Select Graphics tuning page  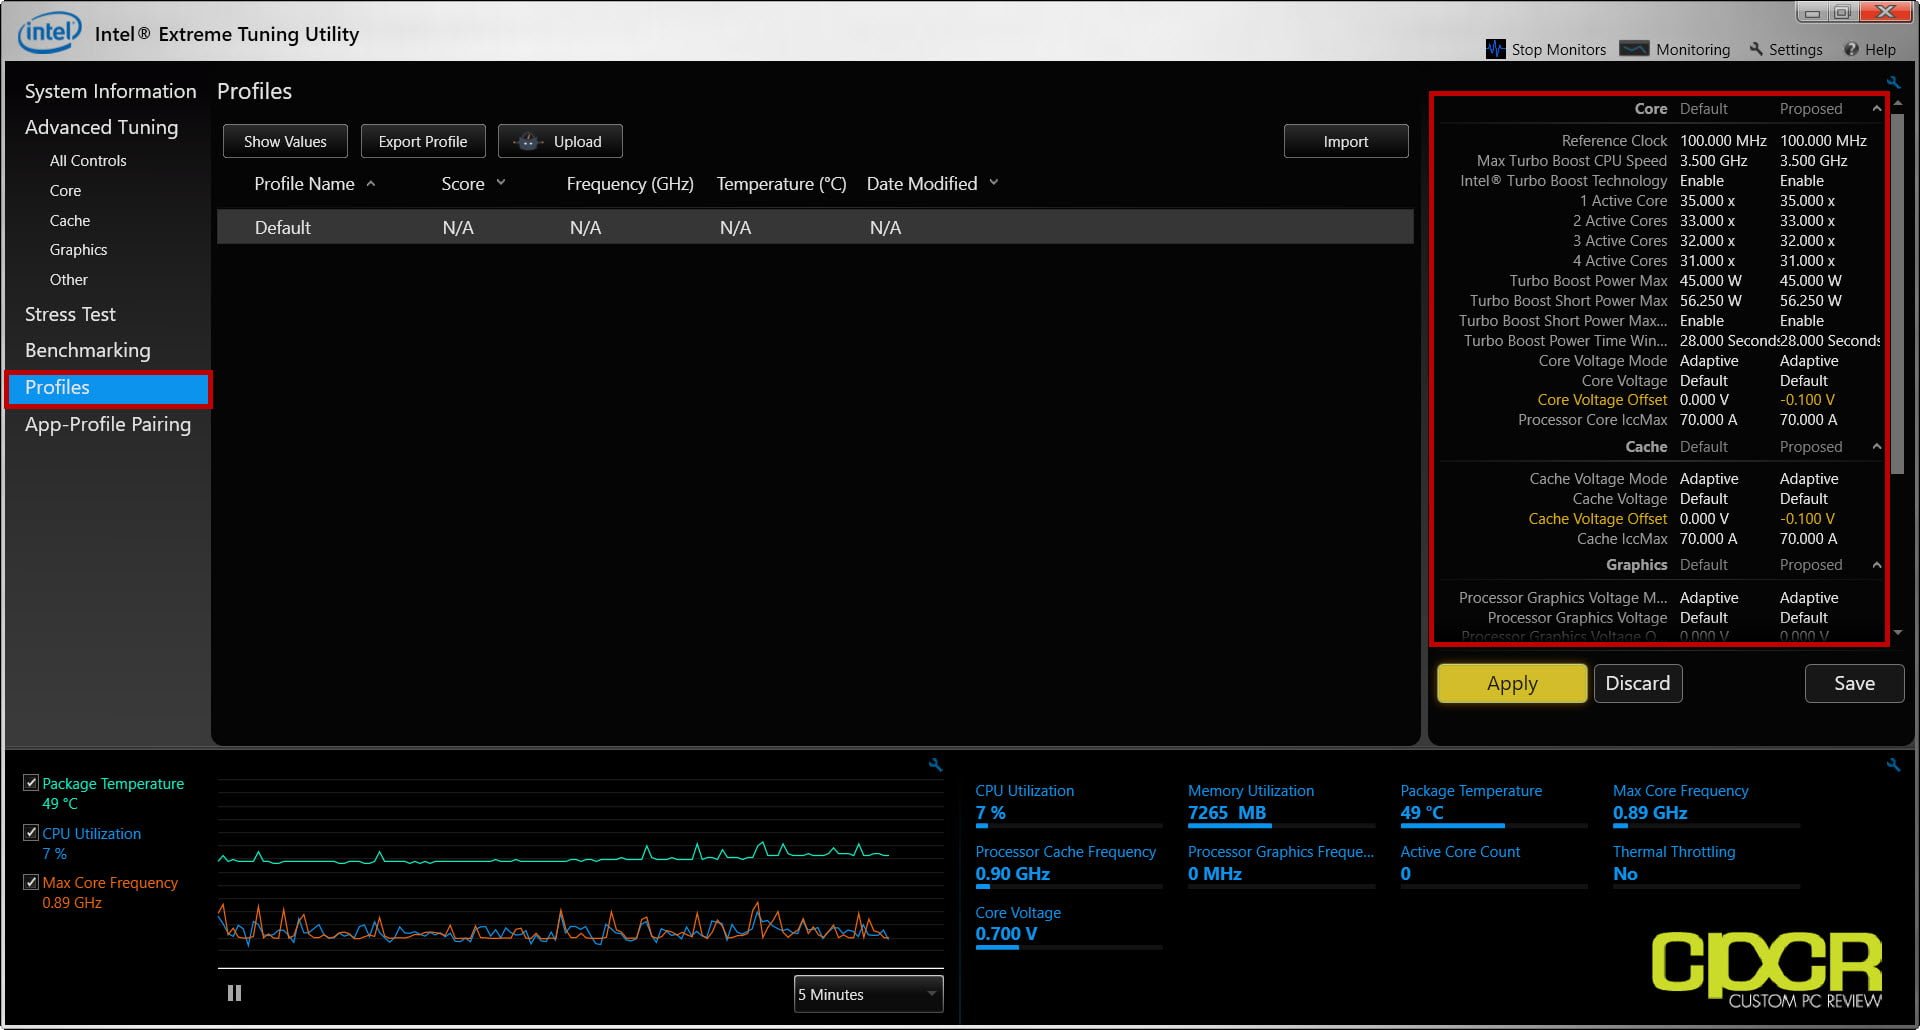tap(78, 249)
